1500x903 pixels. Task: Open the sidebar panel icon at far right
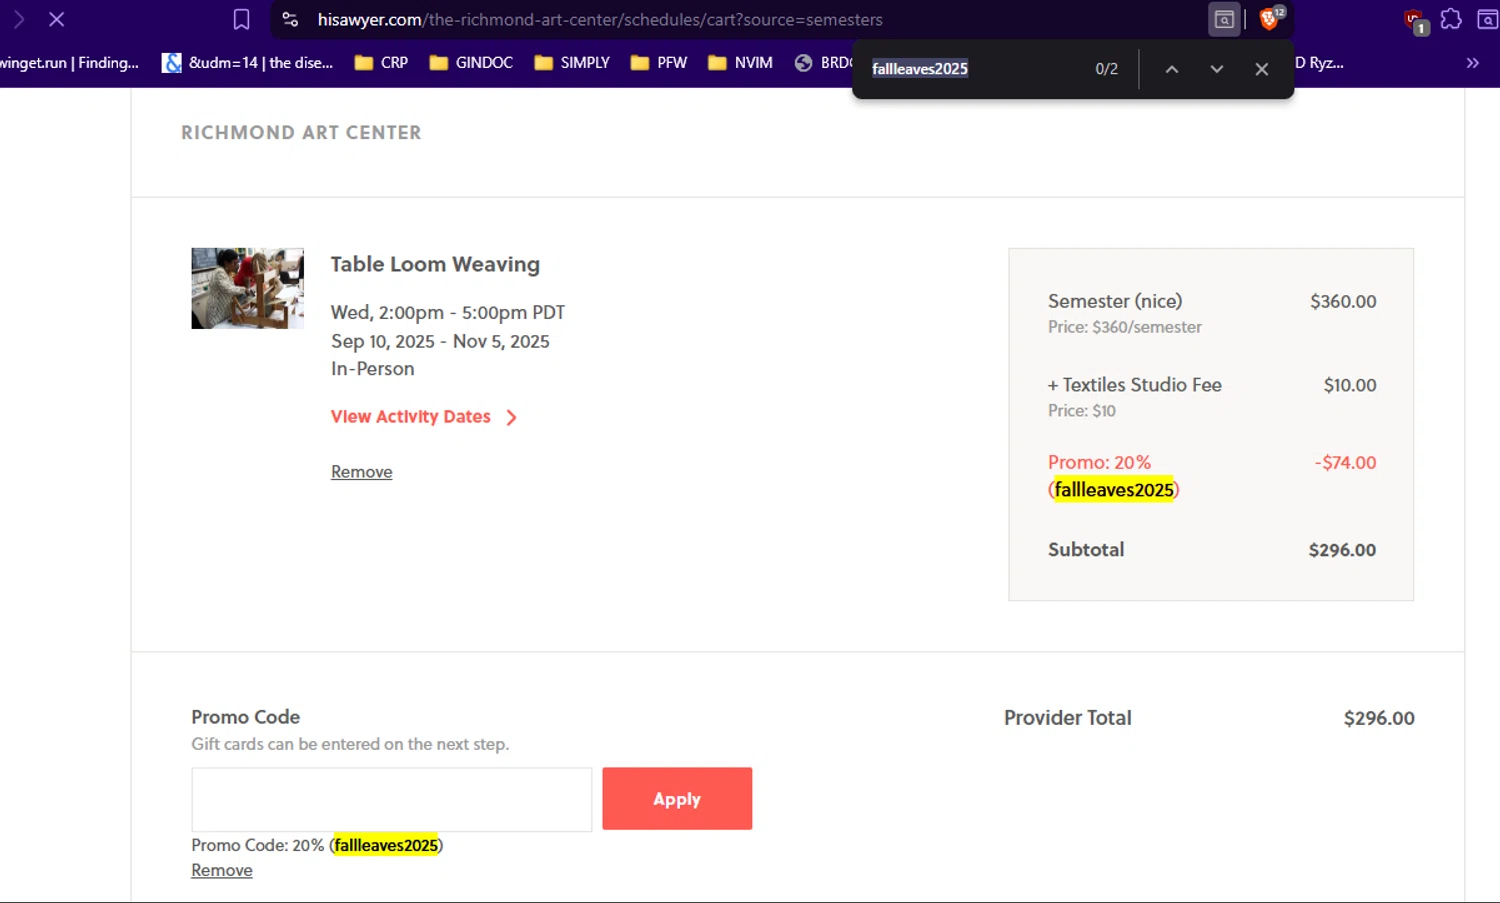1487,19
